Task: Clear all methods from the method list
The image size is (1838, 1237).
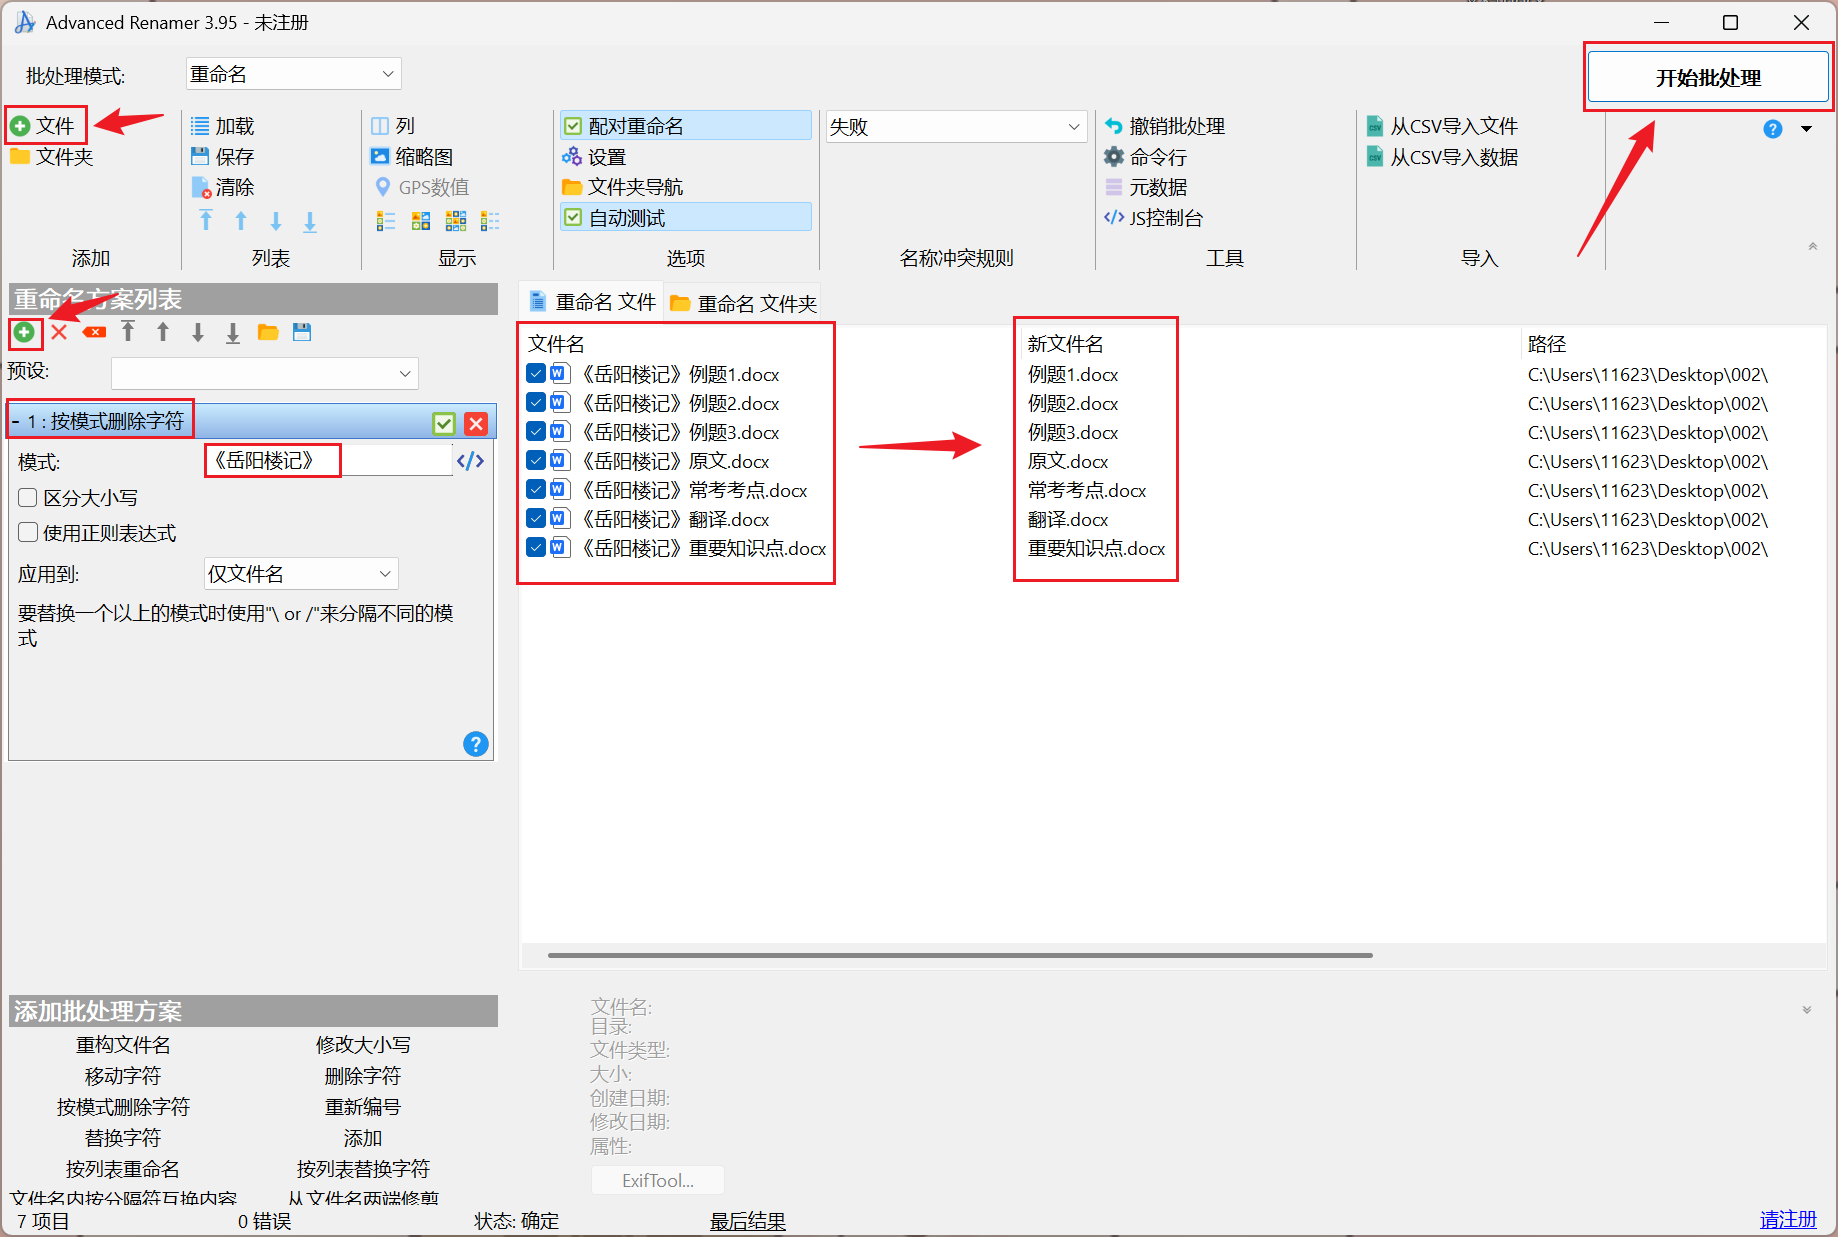Action: click(94, 332)
